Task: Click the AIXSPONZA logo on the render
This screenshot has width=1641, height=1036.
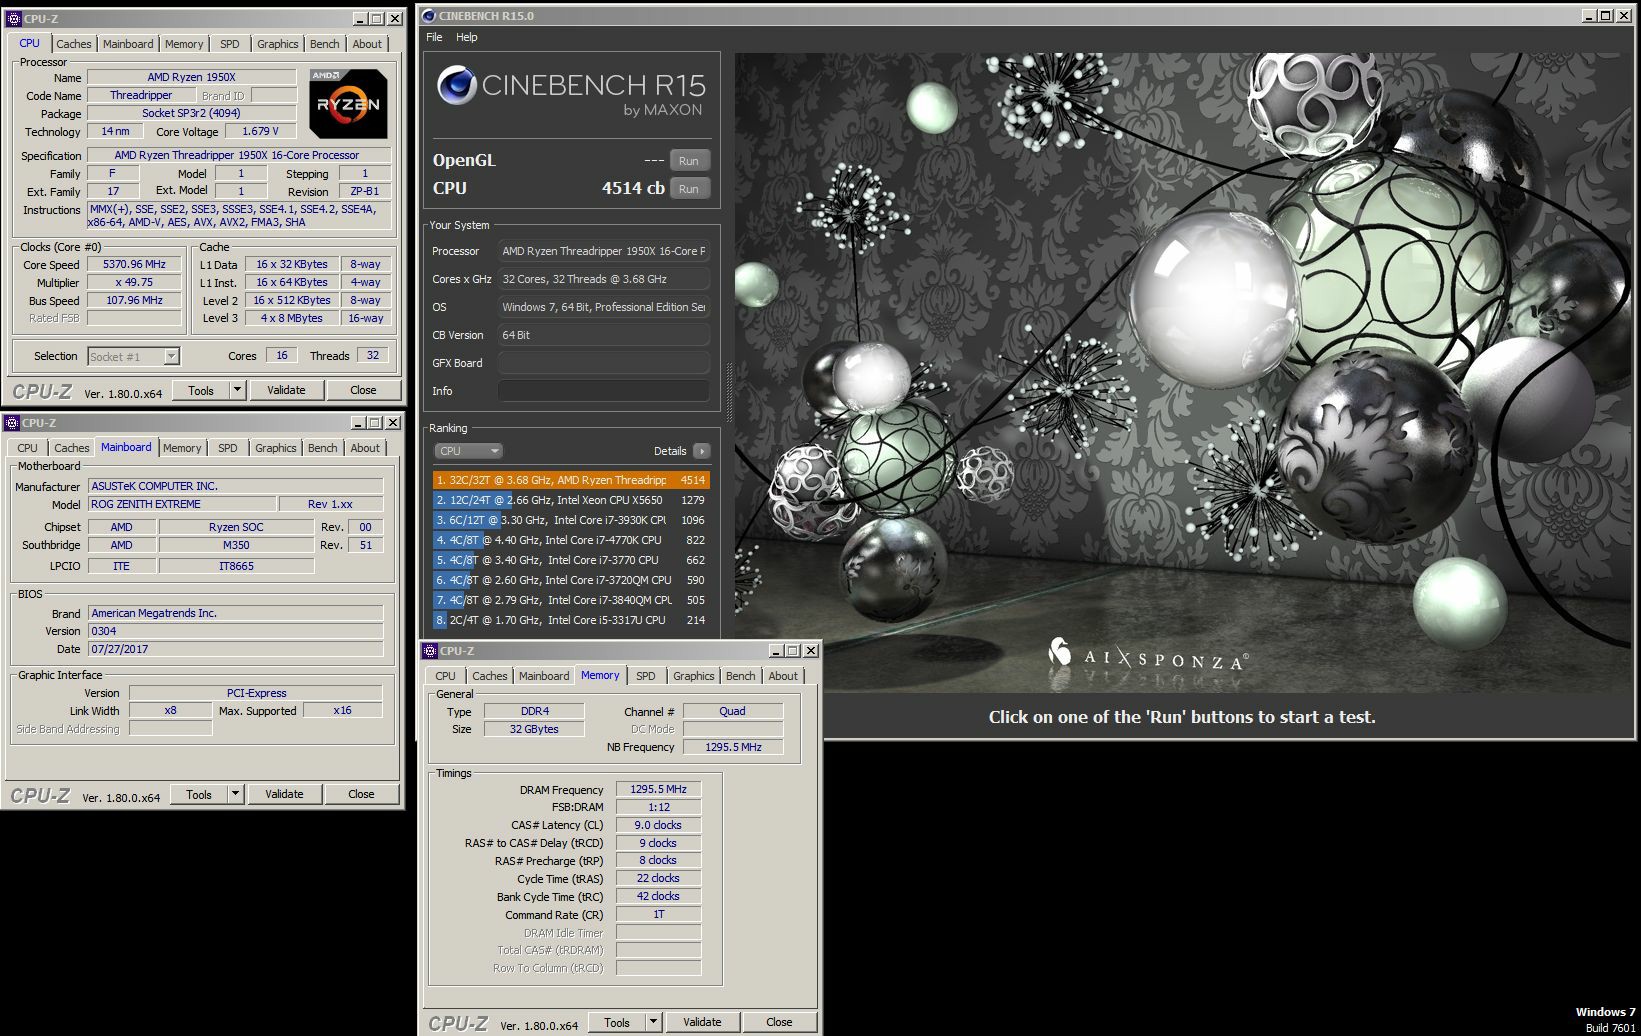Action: pos(1147,656)
